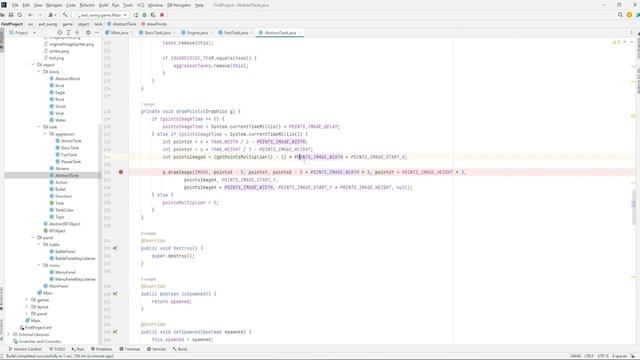The width and height of the screenshot is (640, 360).
Task: Open the Terminal tool window
Action: pos(129,349)
